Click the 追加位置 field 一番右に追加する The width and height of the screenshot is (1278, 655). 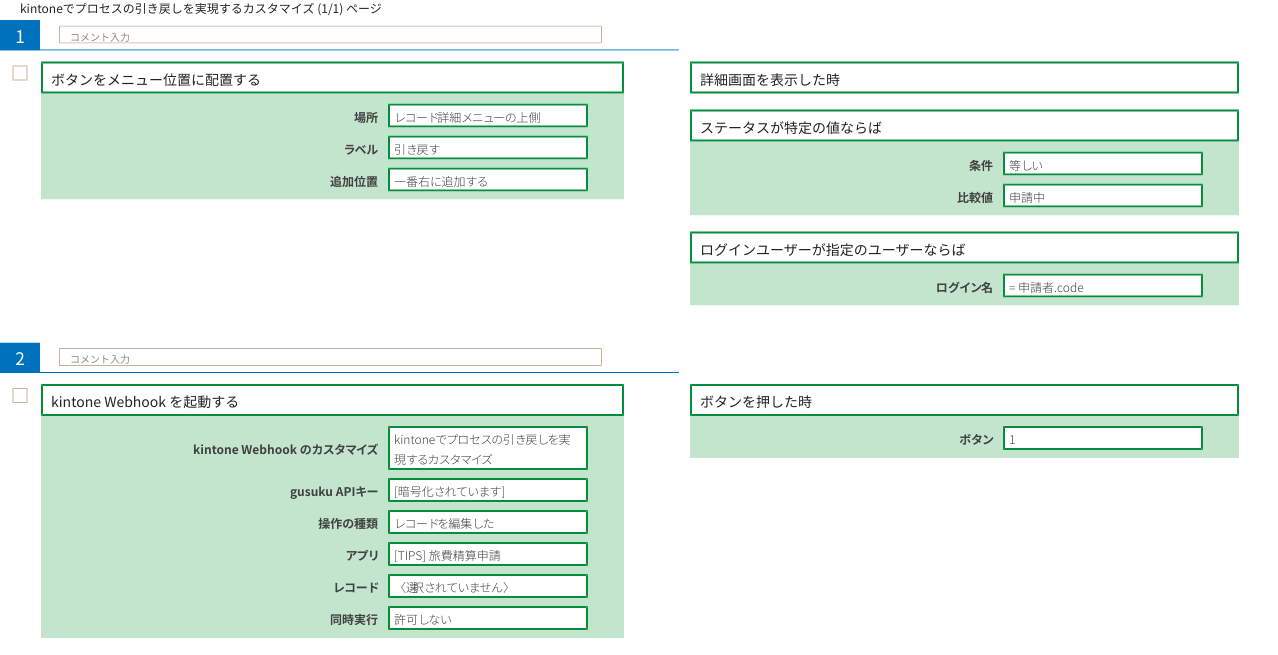488,180
